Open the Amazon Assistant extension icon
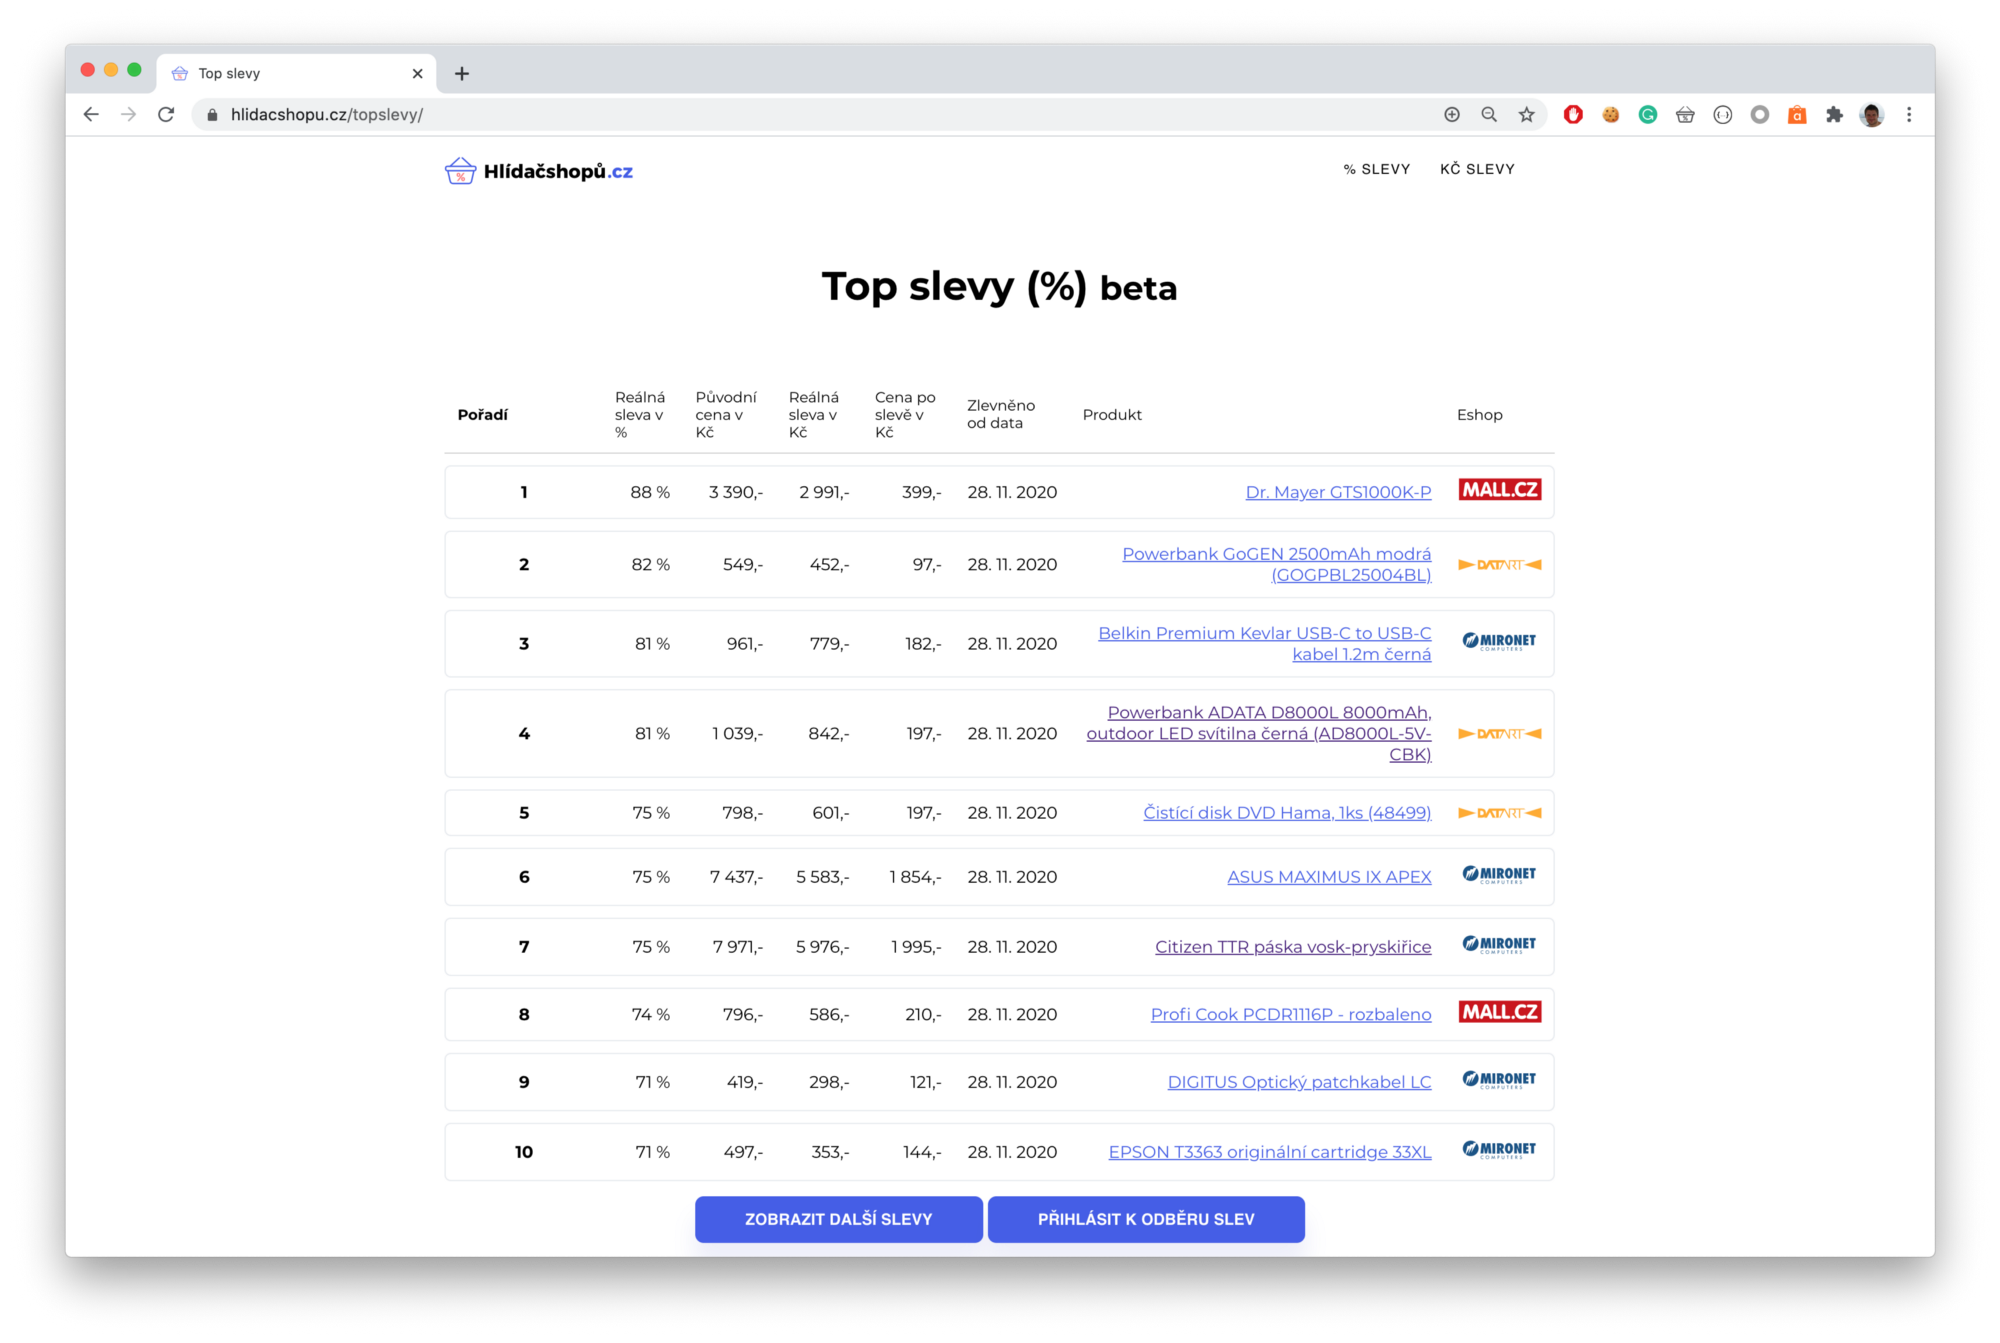 pos(1797,114)
